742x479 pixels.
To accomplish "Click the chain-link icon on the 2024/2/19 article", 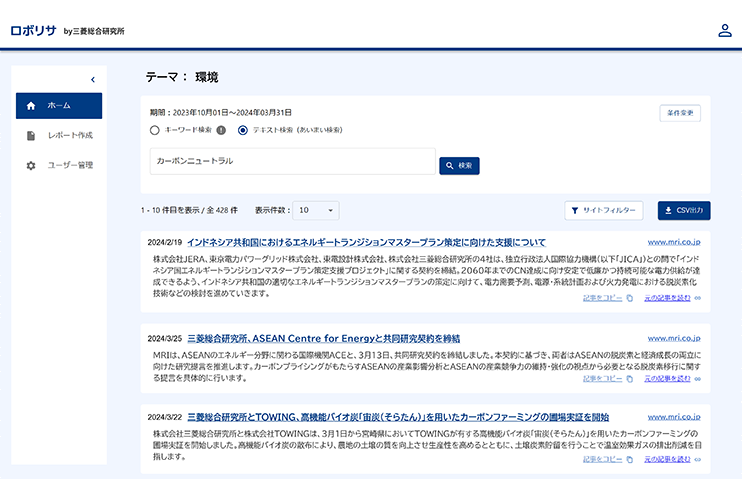I will [x=698, y=298].
